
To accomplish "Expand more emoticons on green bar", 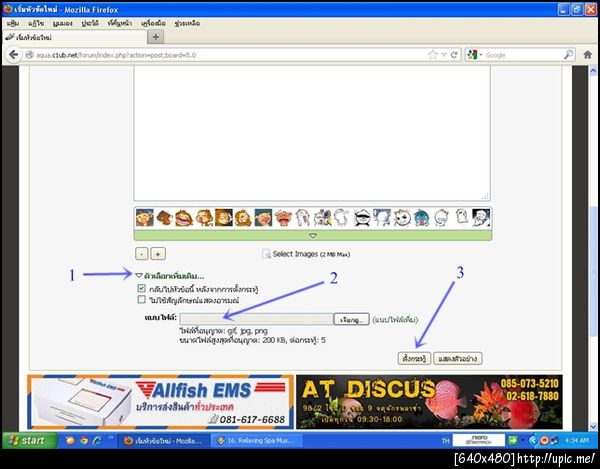I will [313, 235].
